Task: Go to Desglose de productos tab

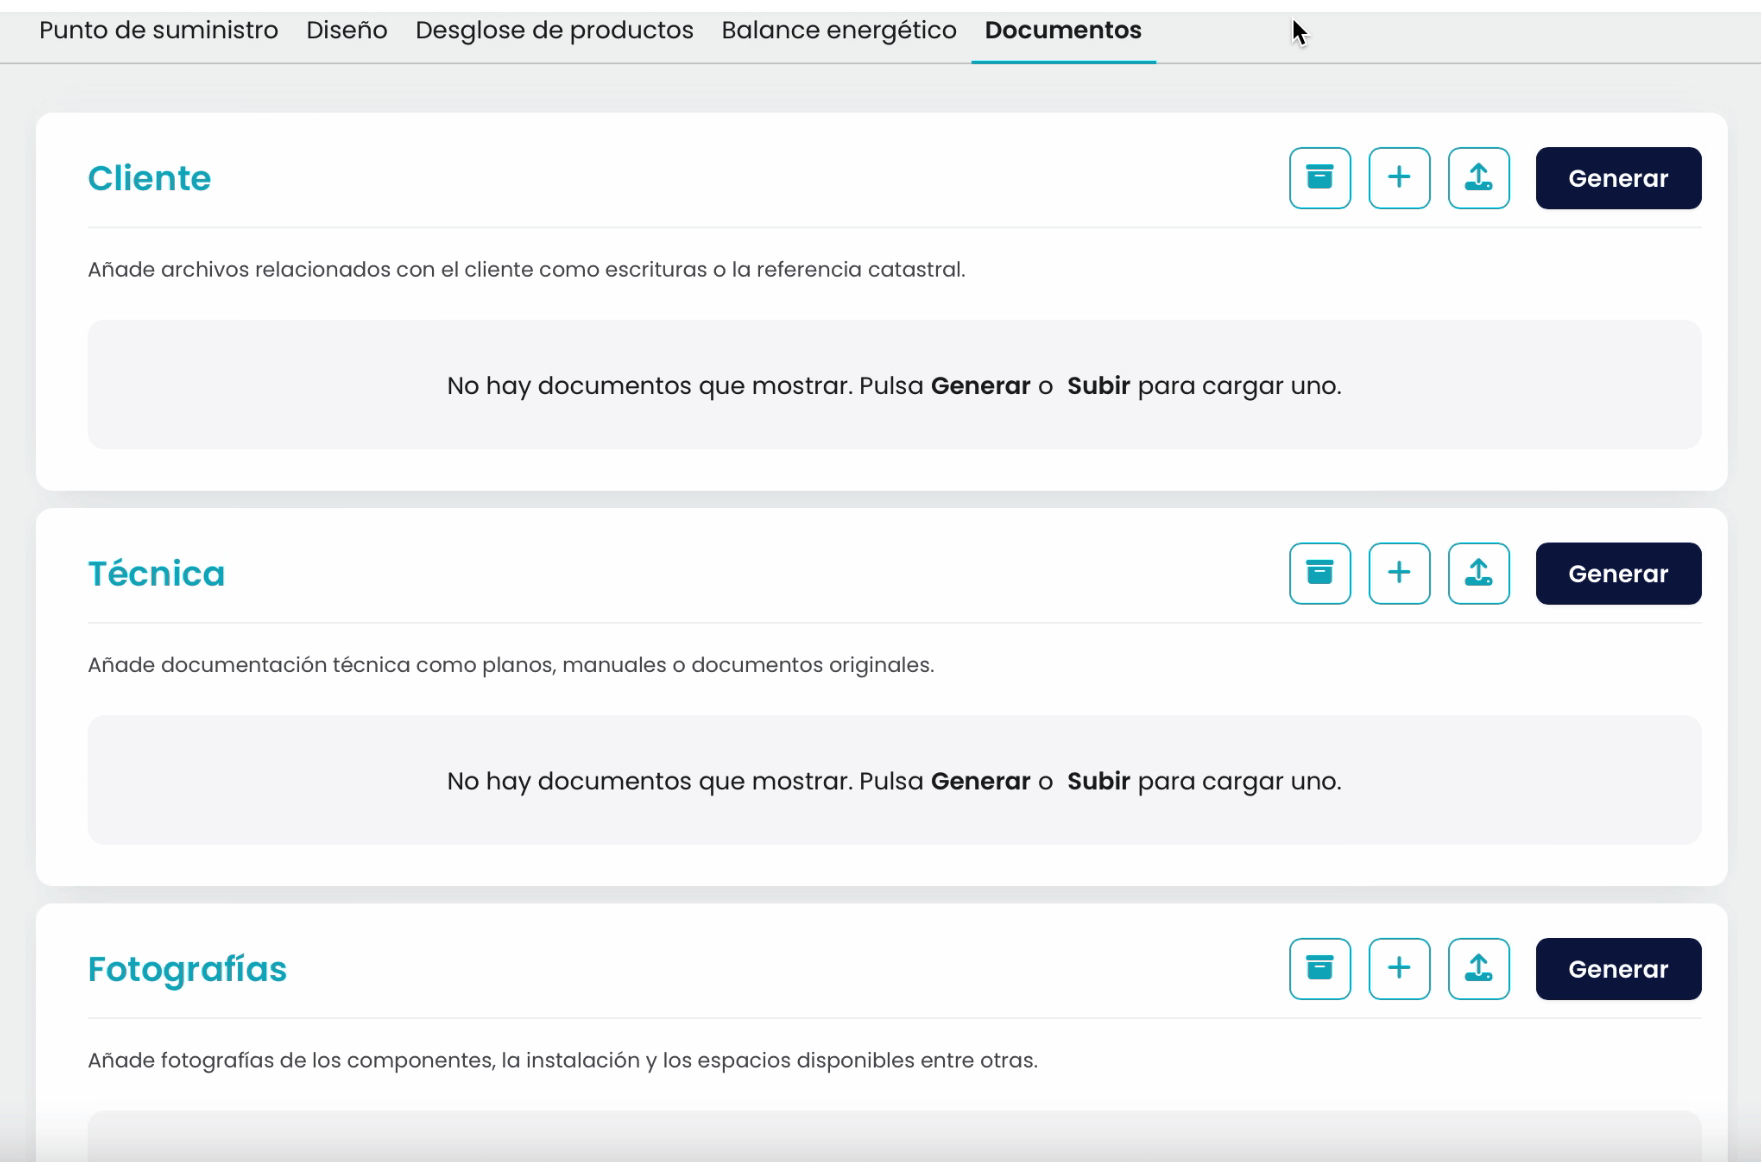Action: pyautogui.click(x=554, y=30)
